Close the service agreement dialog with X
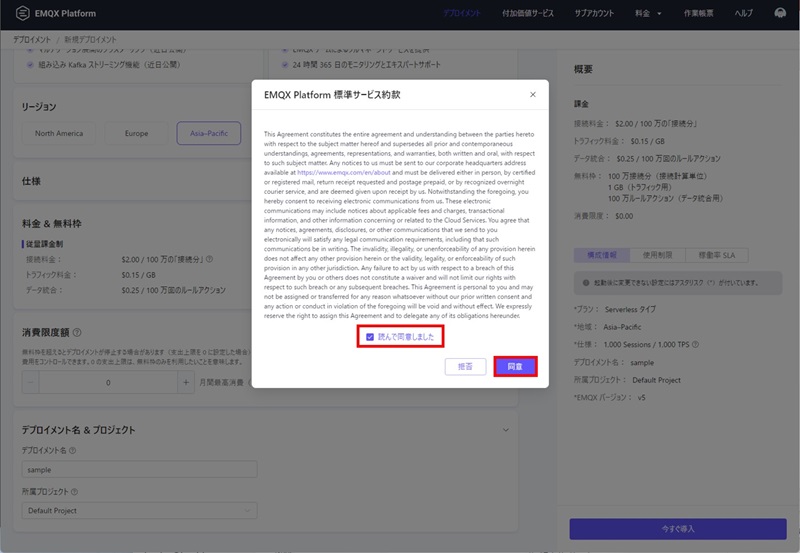The height and width of the screenshot is (553, 800). [x=533, y=94]
